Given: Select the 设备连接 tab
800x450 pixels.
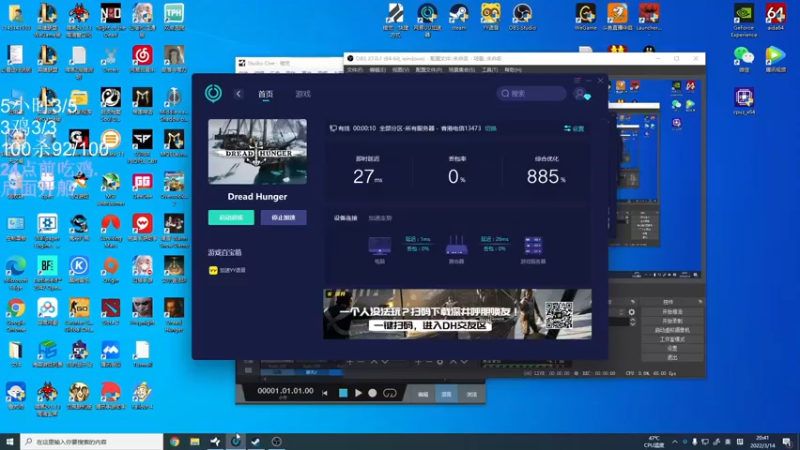Looking at the screenshot, I should [345, 218].
